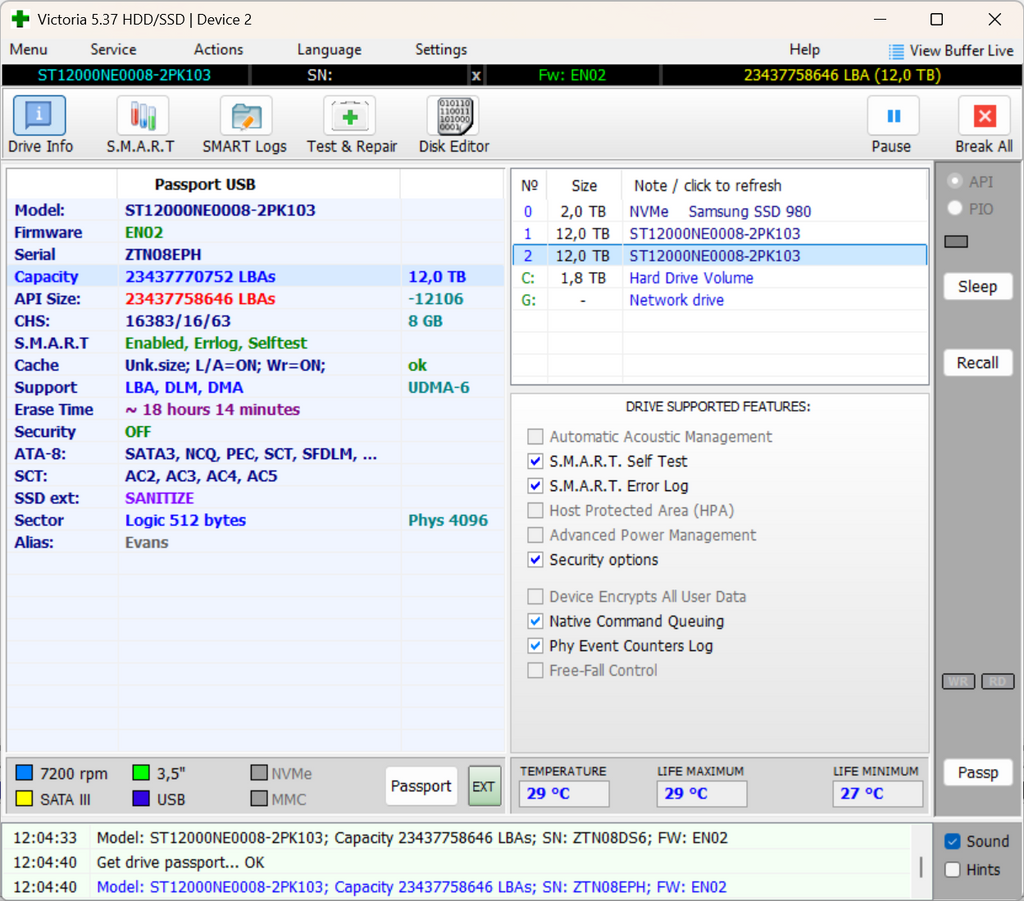Click SANITIZE in SSD ext row
This screenshot has height=901, width=1024.
[159, 499]
